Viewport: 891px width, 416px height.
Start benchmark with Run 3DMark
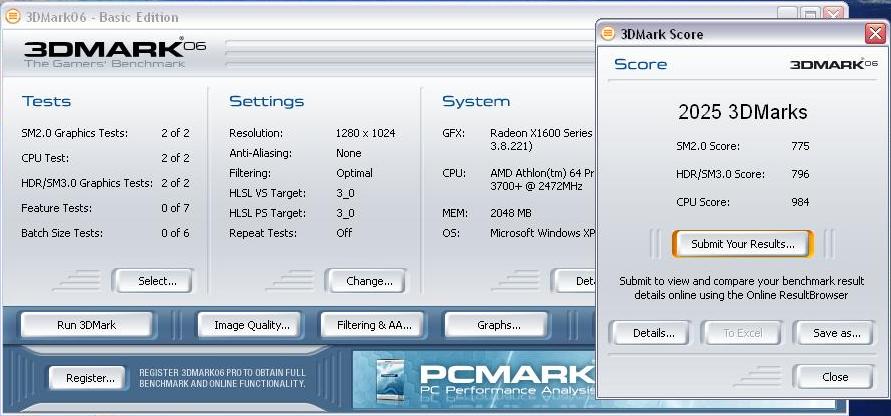pyautogui.click(x=86, y=325)
